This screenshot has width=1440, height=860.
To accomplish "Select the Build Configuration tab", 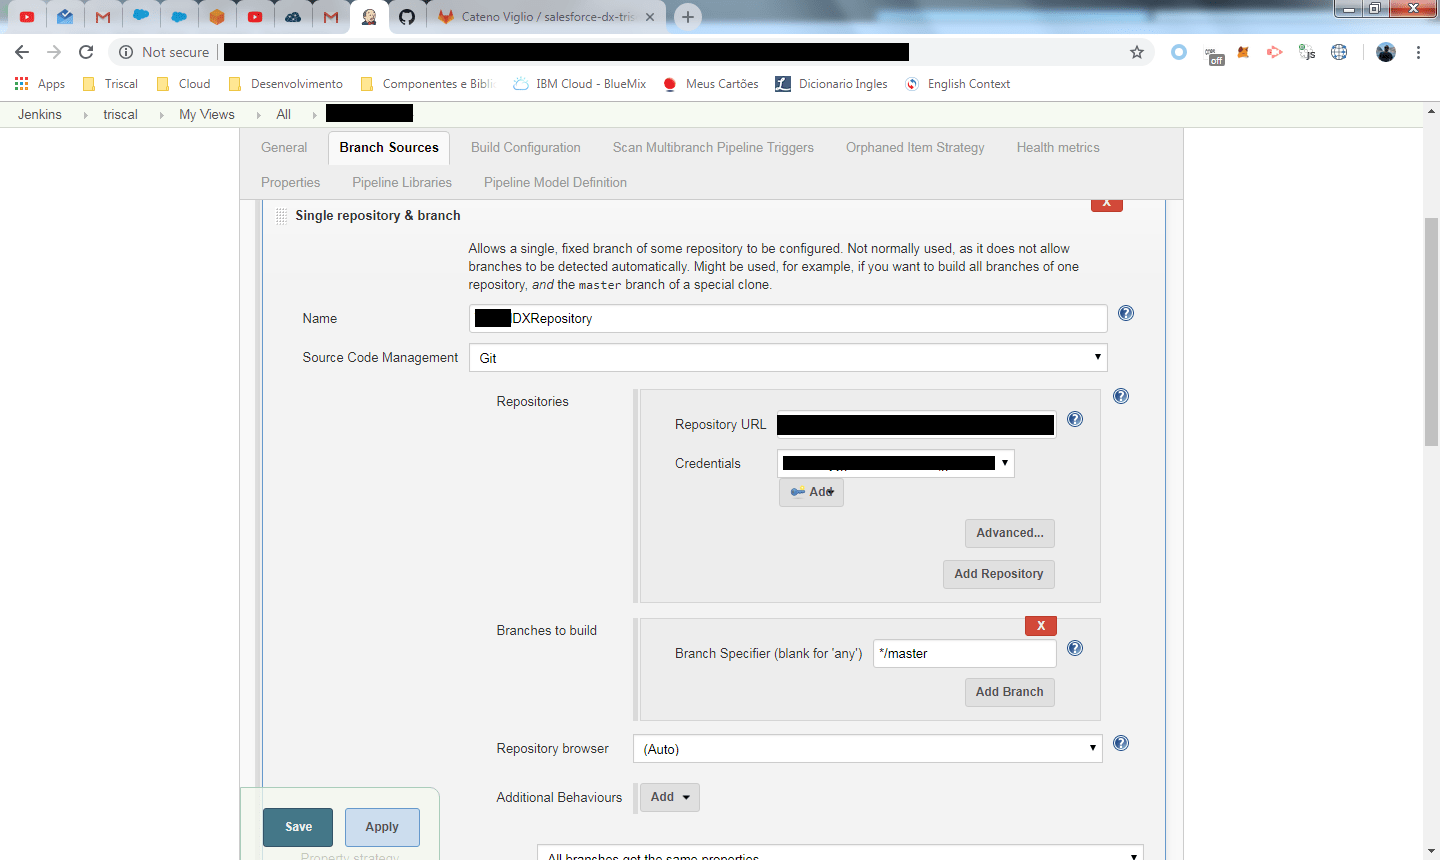I will 526,147.
